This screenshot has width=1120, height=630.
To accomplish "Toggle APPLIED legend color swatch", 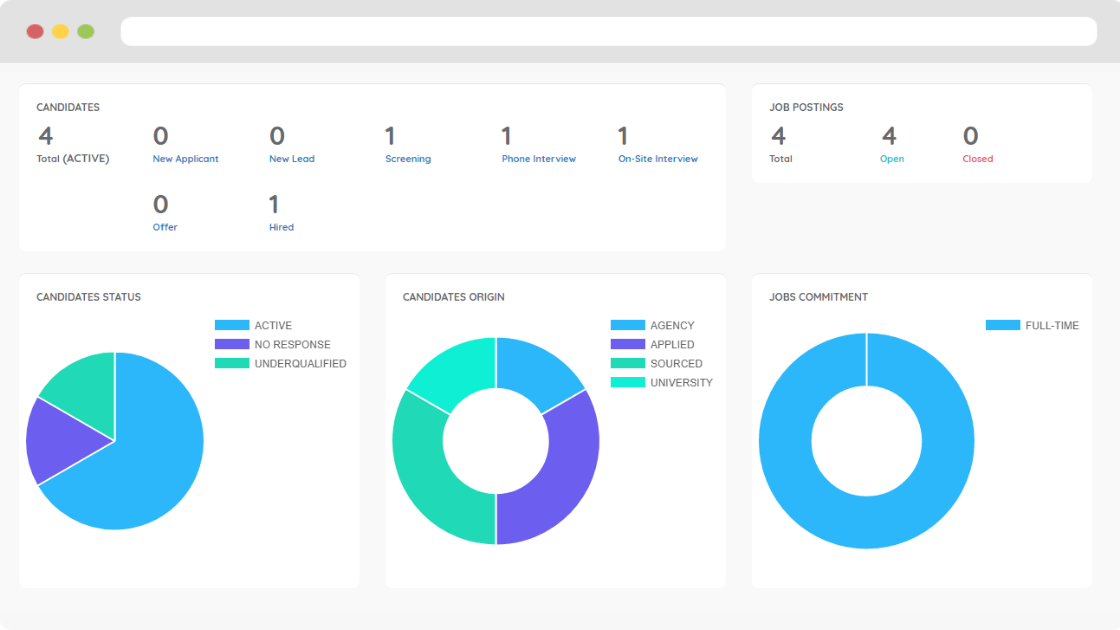I will 627,344.
